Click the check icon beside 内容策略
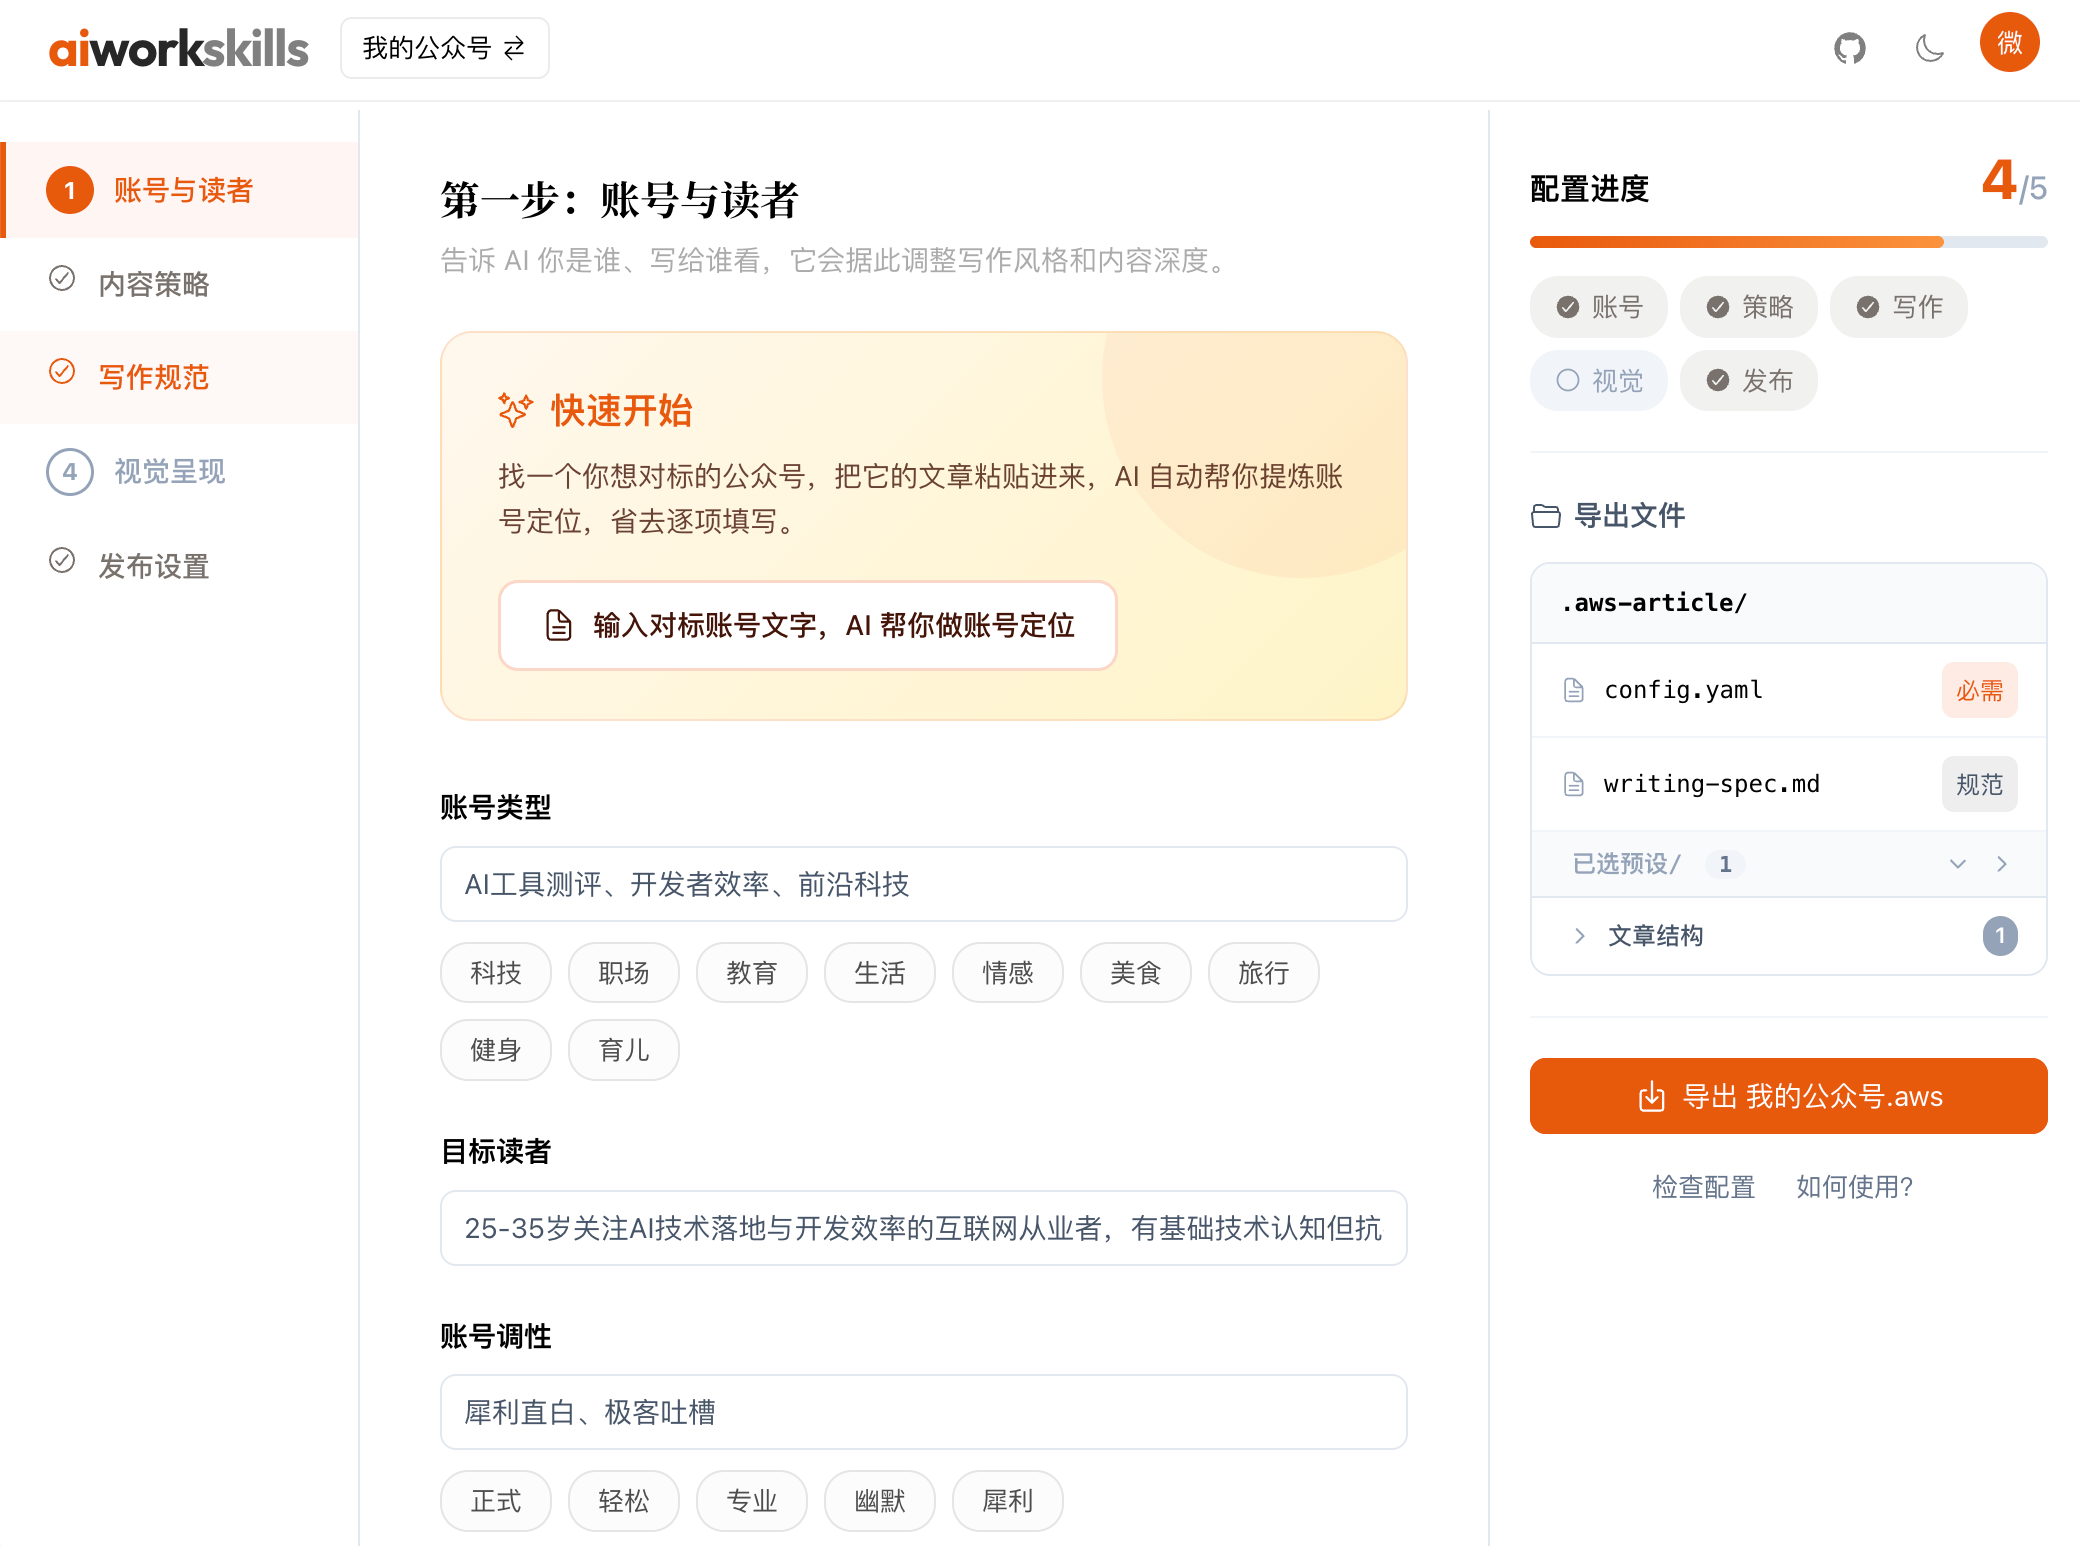 [62, 278]
